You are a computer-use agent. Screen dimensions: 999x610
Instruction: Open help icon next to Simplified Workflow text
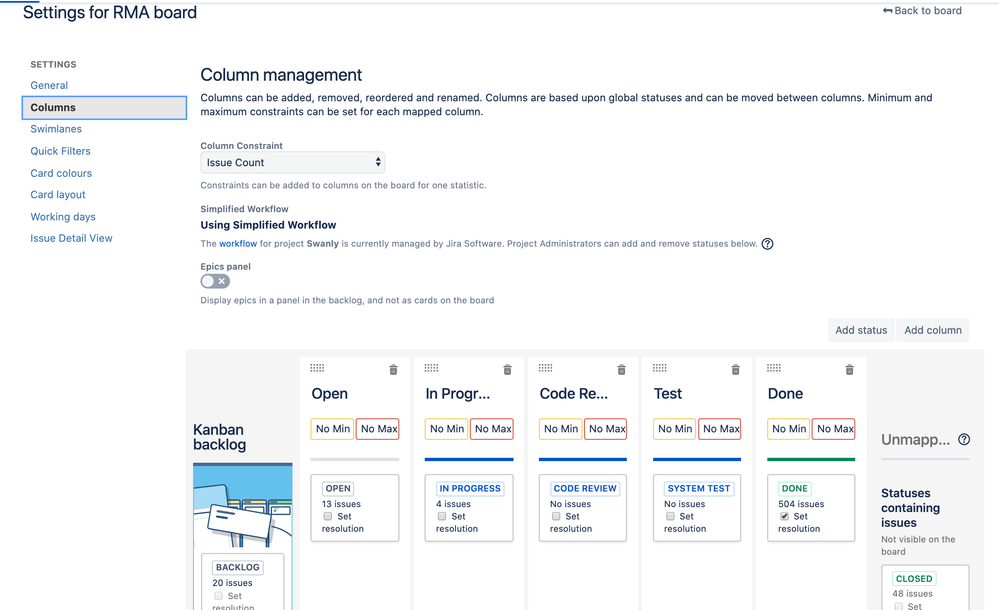(767, 243)
